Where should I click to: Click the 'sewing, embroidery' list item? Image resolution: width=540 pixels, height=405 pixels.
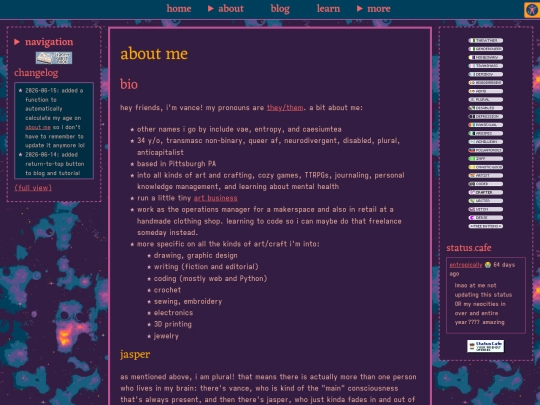click(188, 301)
